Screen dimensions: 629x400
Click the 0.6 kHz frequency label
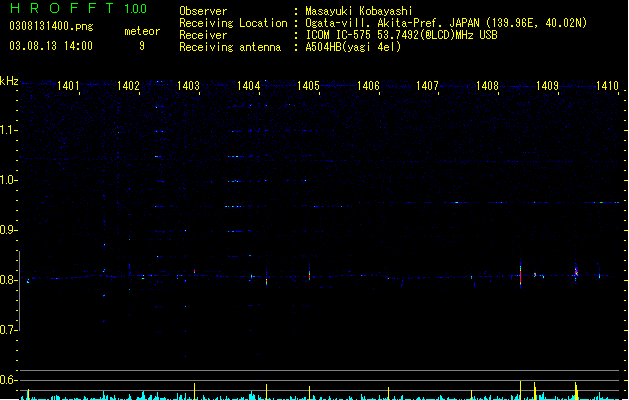(8, 380)
